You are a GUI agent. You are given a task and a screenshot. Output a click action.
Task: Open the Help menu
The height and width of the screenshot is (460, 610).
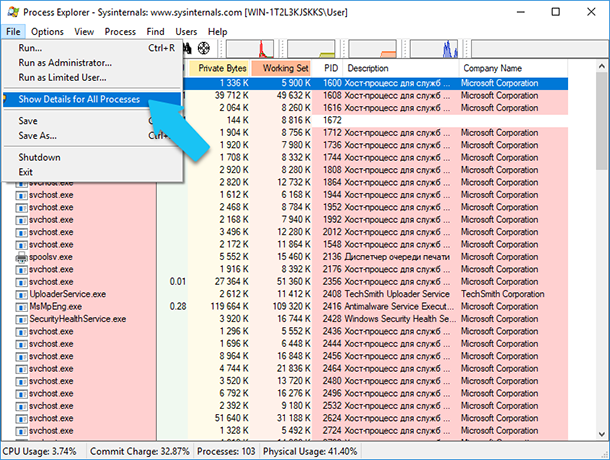[x=217, y=32]
